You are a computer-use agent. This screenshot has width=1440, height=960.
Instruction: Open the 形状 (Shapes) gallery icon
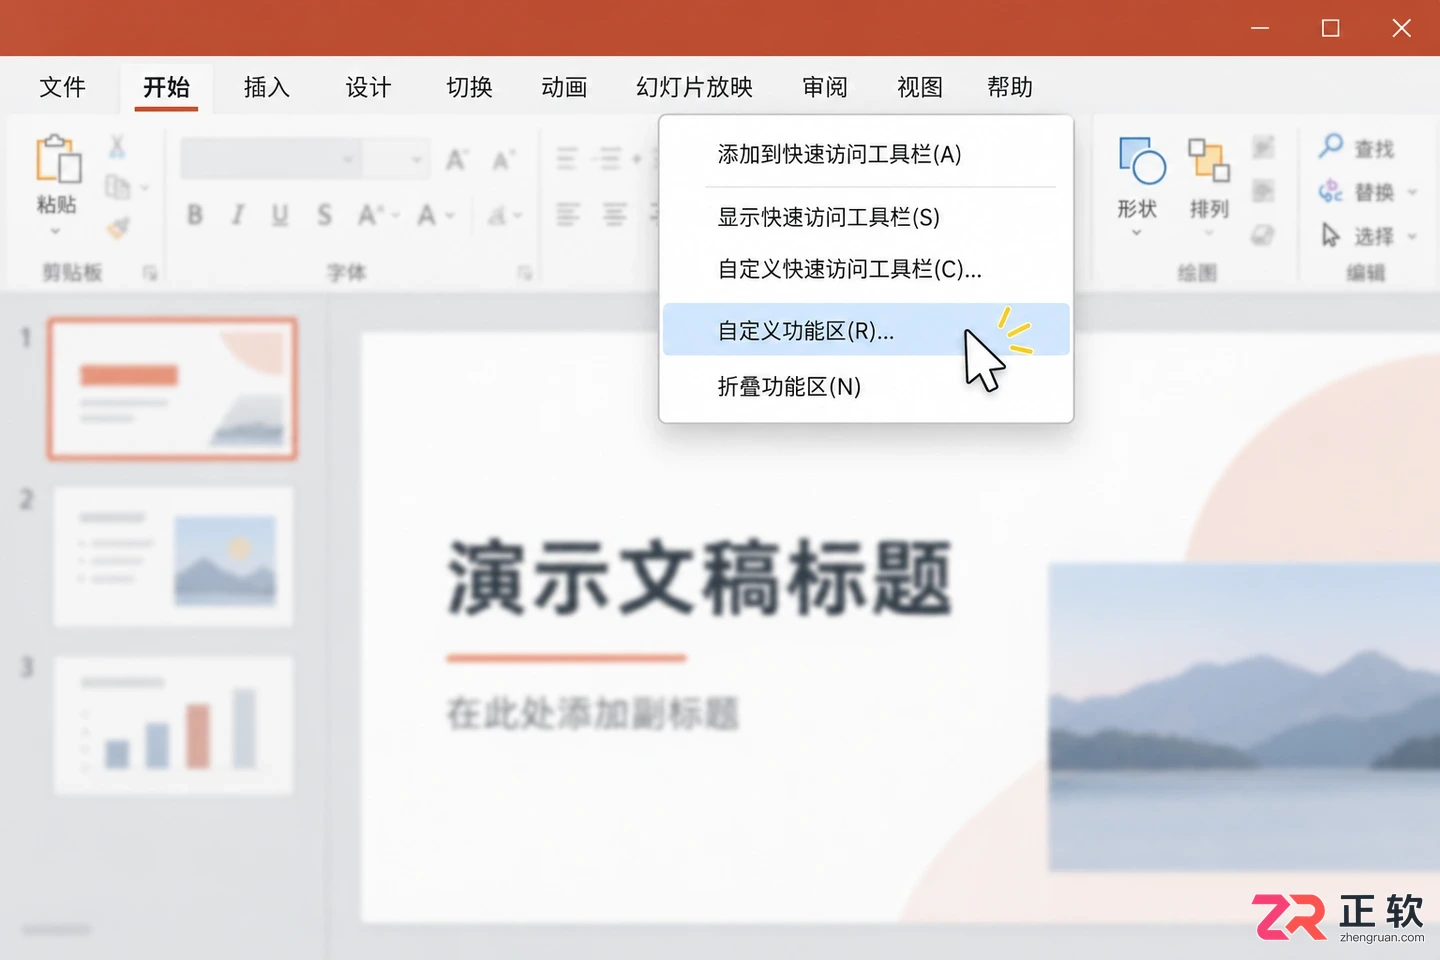[x=1141, y=160]
